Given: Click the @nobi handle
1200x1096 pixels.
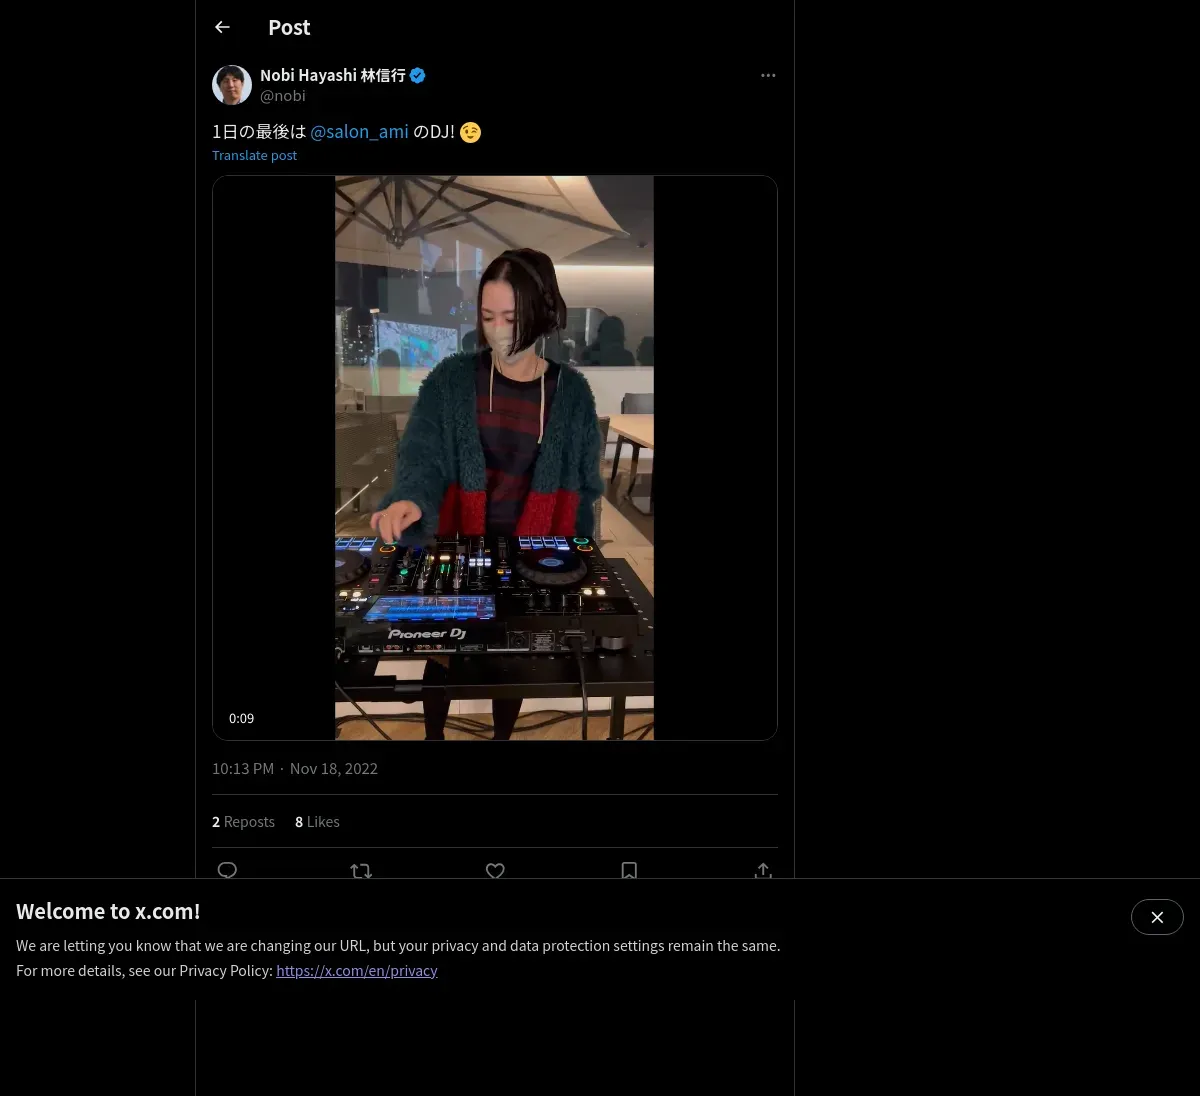Looking at the screenshot, I should coord(283,96).
